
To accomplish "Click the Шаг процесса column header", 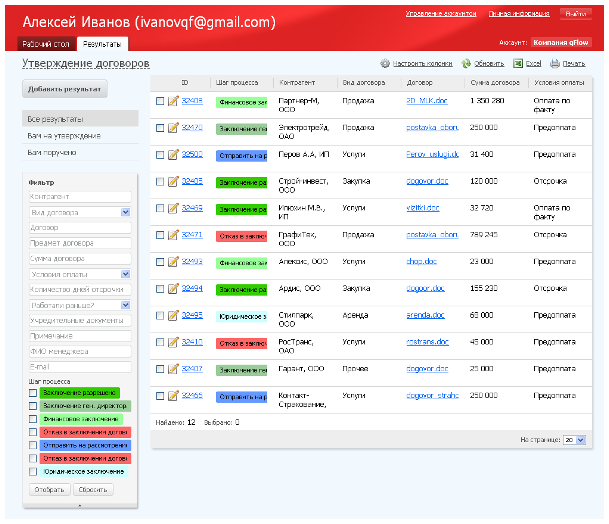I will tap(237, 82).
